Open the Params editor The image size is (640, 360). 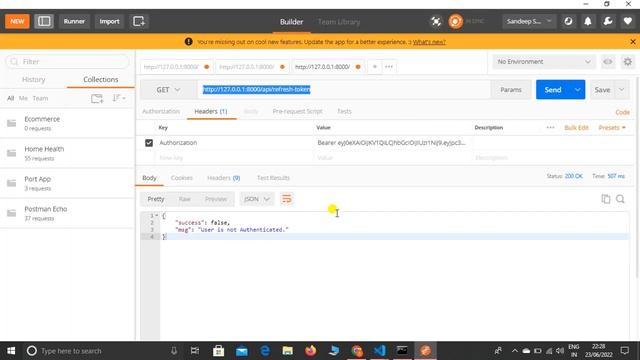coord(511,90)
